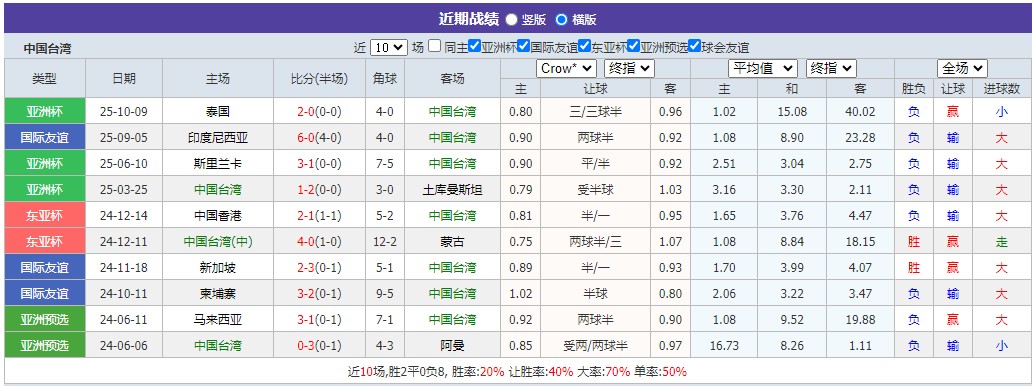Open the 2-1(1-1) score link
The height and width of the screenshot is (386, 1034).
(x=320, y=216)
